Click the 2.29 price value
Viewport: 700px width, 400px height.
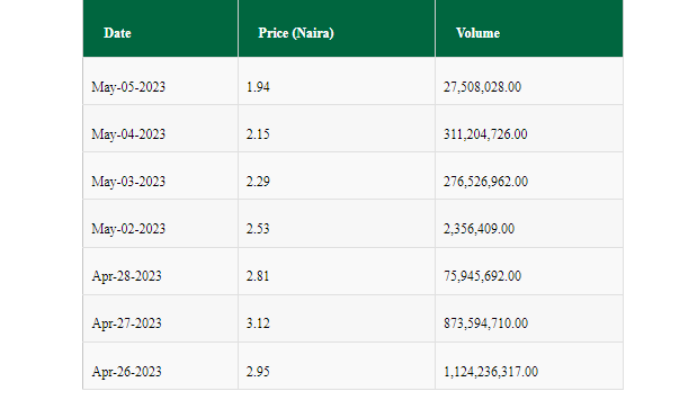coord(258,182)
